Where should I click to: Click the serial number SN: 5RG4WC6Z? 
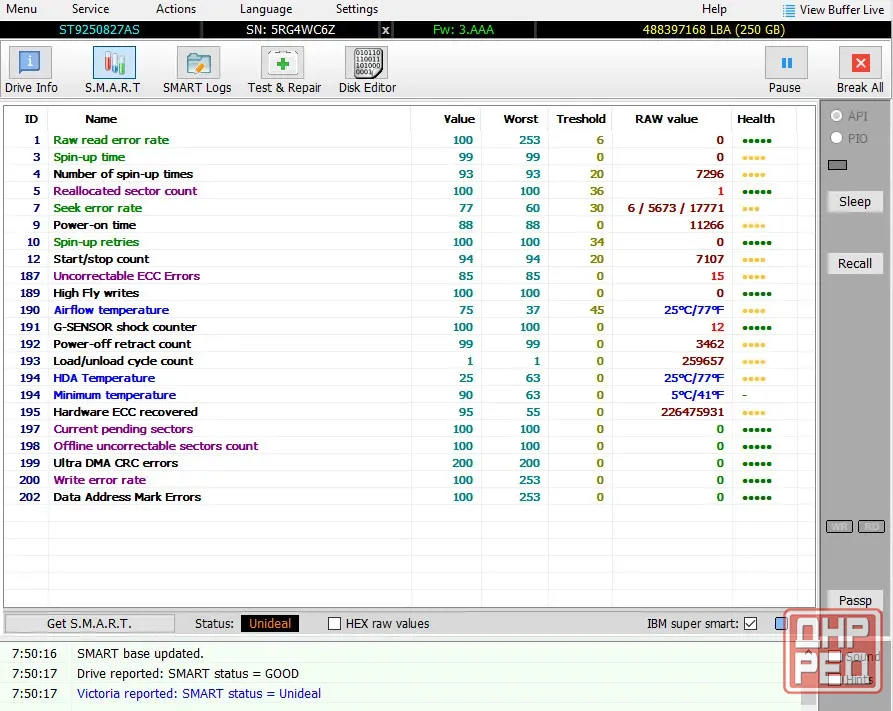[x=290, y=30]
